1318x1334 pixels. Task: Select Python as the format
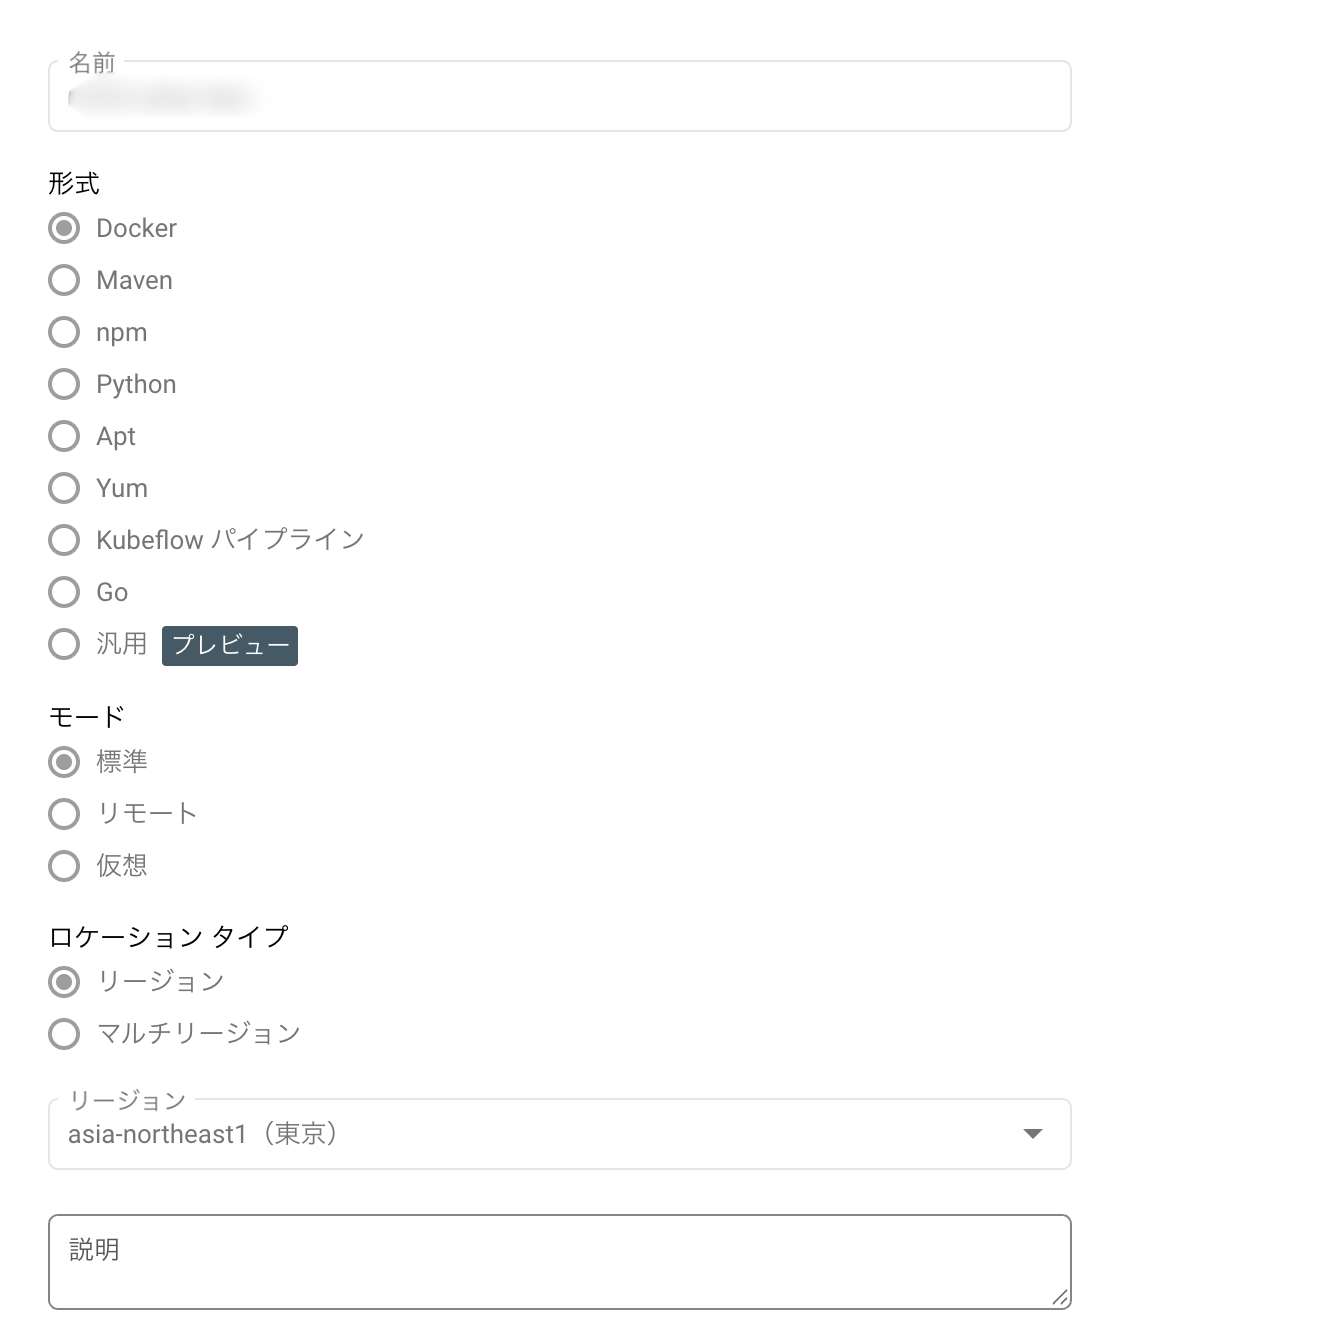(64, 384)
